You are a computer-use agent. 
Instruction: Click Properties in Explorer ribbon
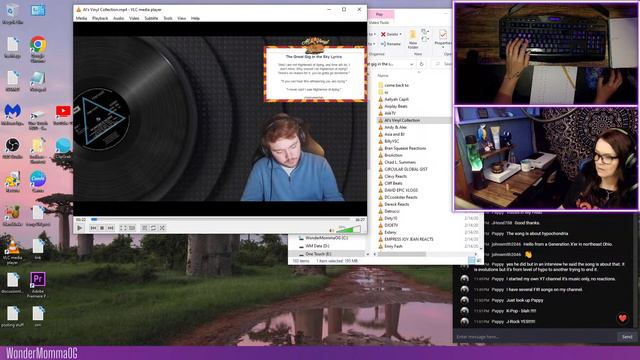[x=443, y=39]
